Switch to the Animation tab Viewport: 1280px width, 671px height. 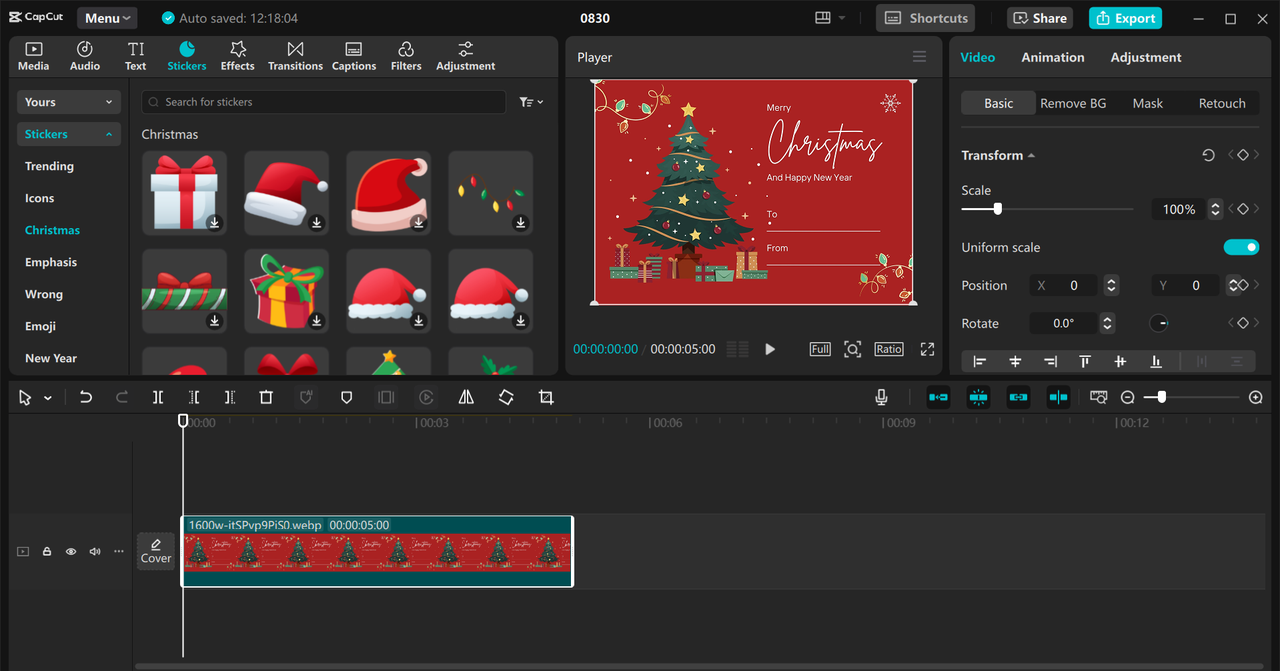pyautogui.click(x=1052, y=57)
